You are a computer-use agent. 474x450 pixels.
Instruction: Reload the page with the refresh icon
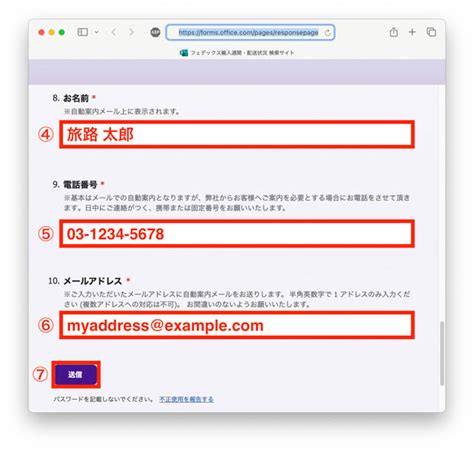coord(327,32)
